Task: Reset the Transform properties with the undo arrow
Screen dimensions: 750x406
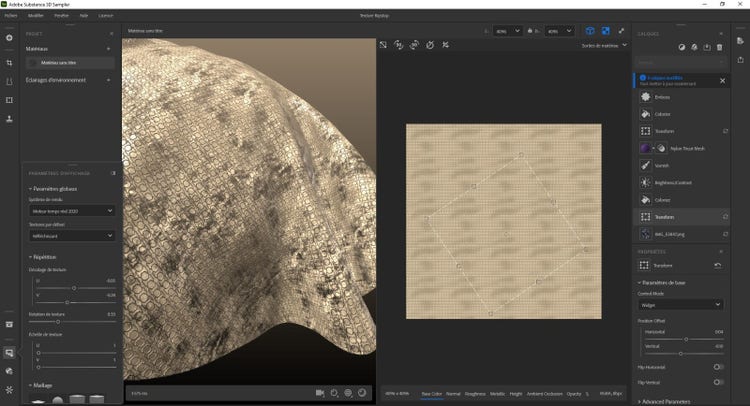Action: (x=717, y=265)
